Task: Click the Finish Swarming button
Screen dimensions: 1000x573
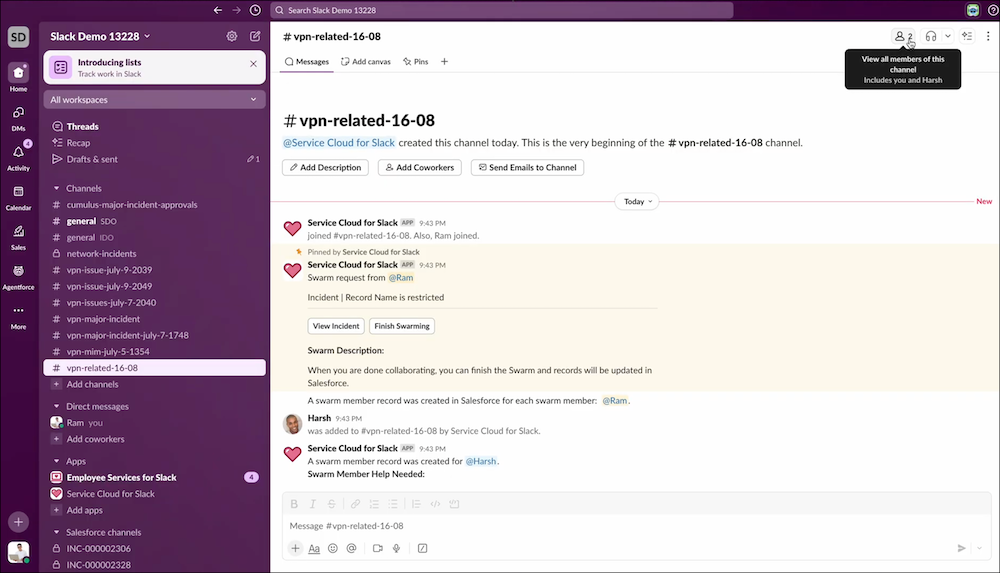Action: pos(402,326)
